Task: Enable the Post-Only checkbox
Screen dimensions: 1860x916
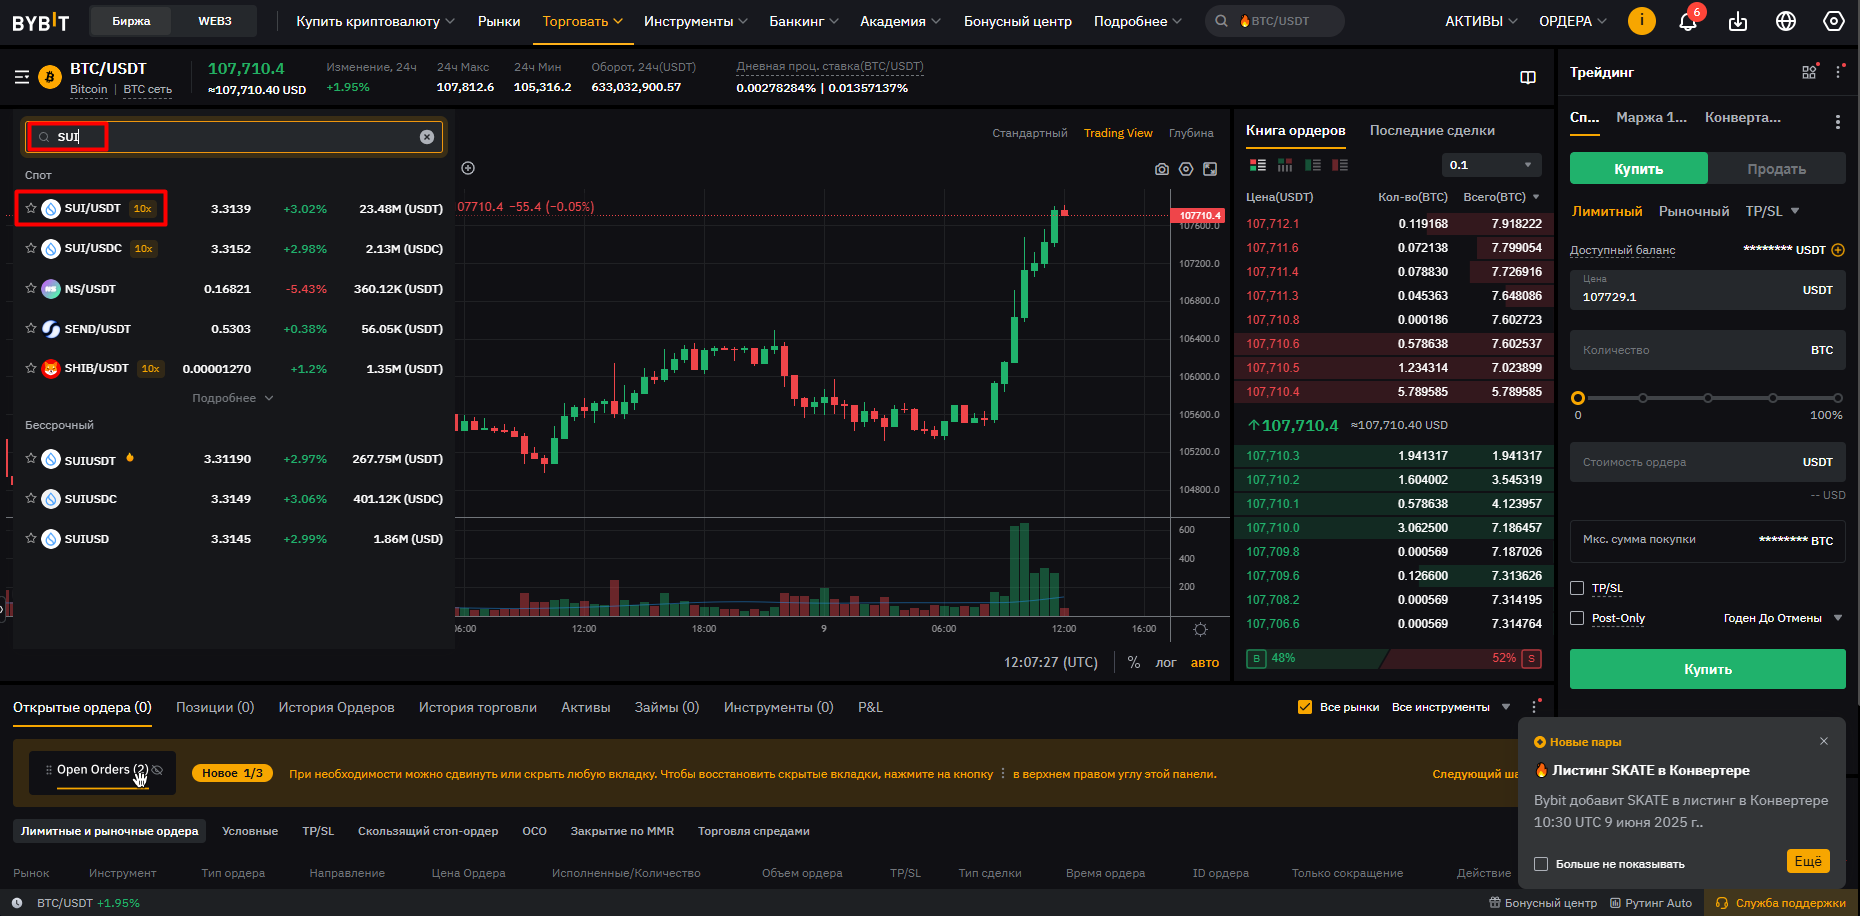Action: (x=1577, y=618)
